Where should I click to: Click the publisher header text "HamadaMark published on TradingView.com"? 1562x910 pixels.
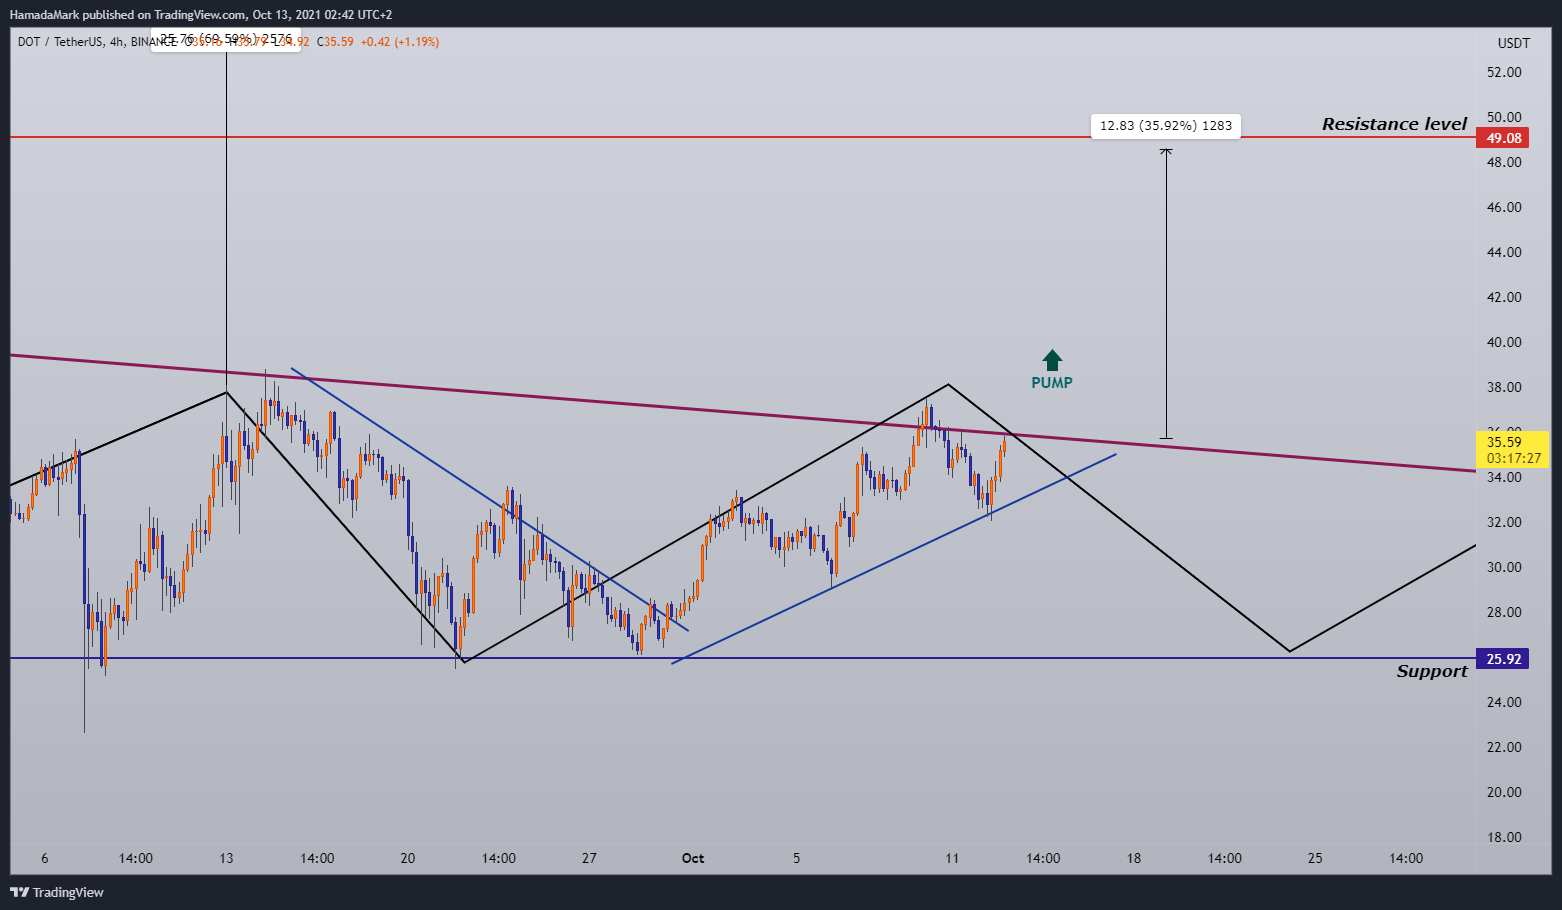[x=128, y=15]
